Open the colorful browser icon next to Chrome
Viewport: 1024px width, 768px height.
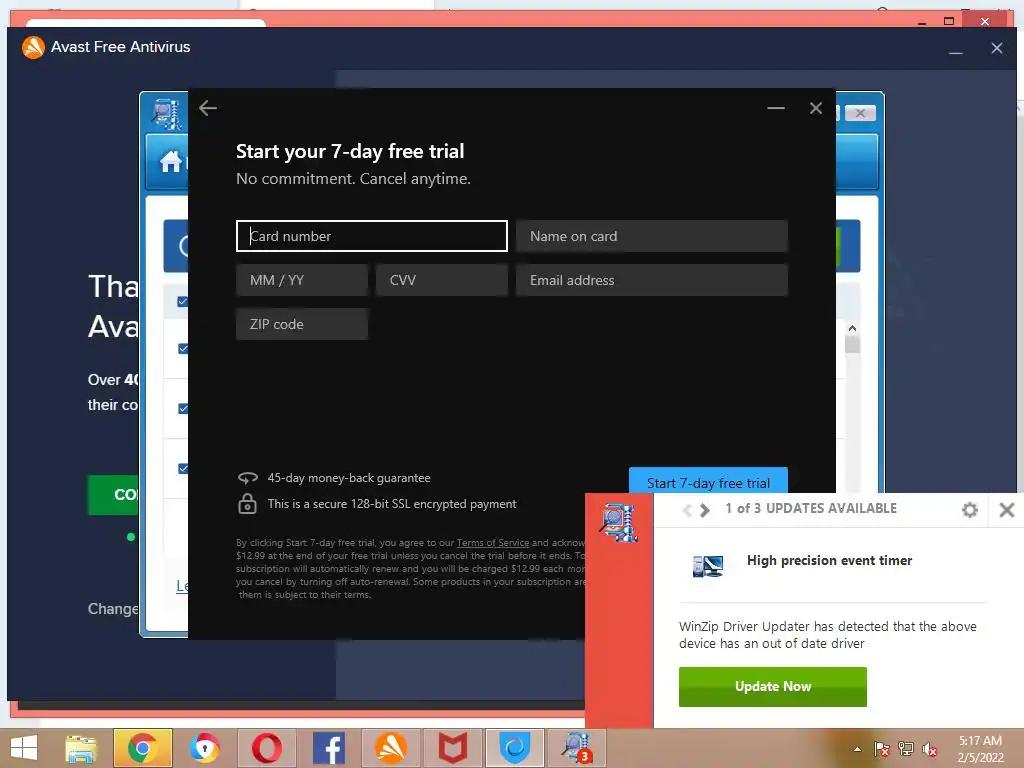point(205,748)
